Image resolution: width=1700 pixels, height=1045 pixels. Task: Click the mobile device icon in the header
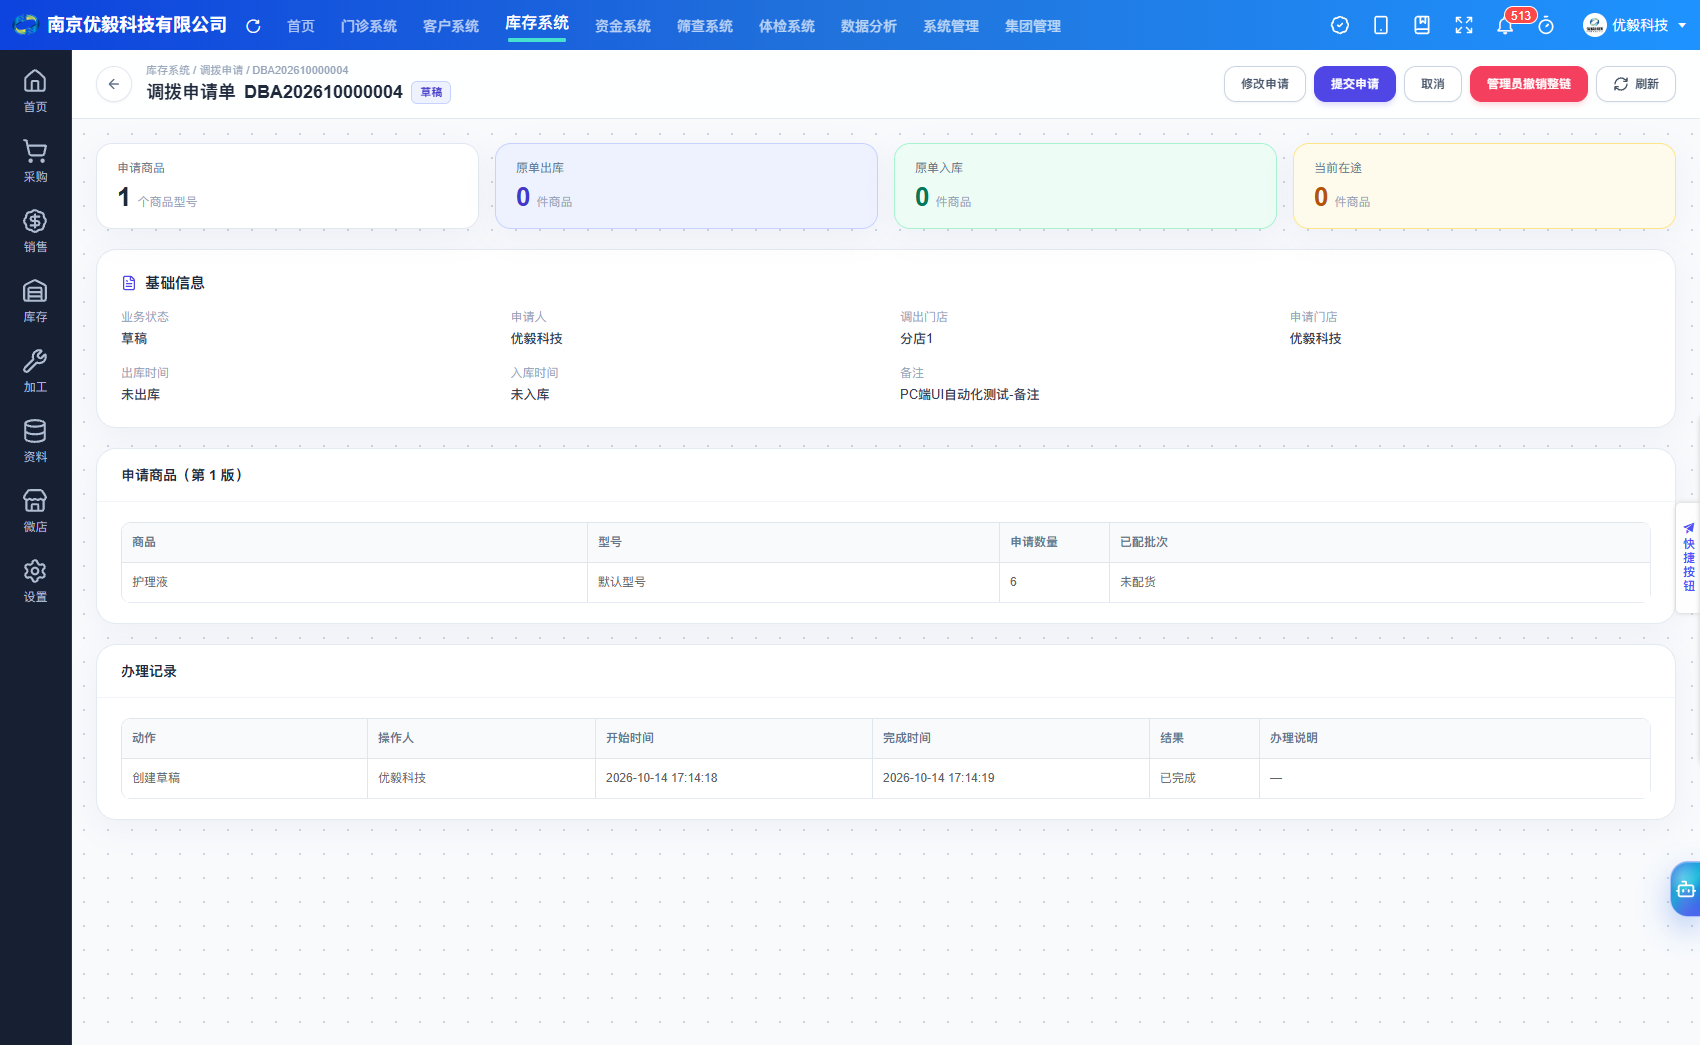1381,25
